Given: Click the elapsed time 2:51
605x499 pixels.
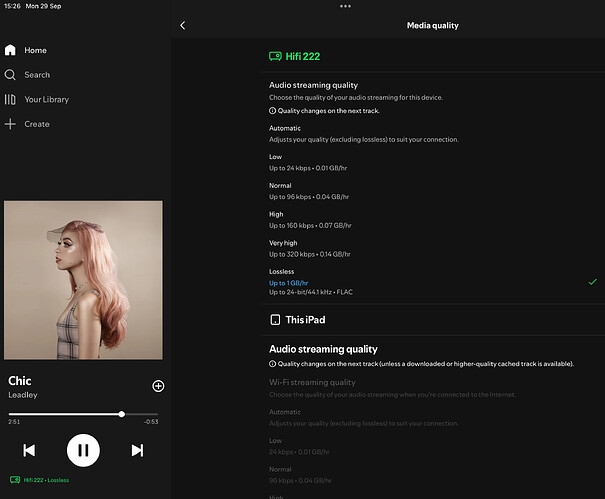Looking at the screenshot, I should [x=14, y=422].
